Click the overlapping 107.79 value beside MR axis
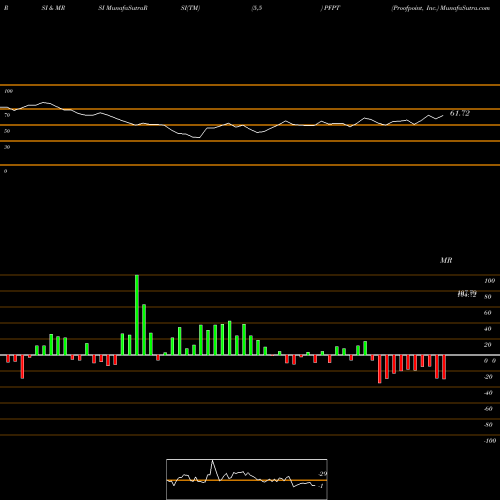Viewport: 500px width, 500px height. [x=467, y=294]
